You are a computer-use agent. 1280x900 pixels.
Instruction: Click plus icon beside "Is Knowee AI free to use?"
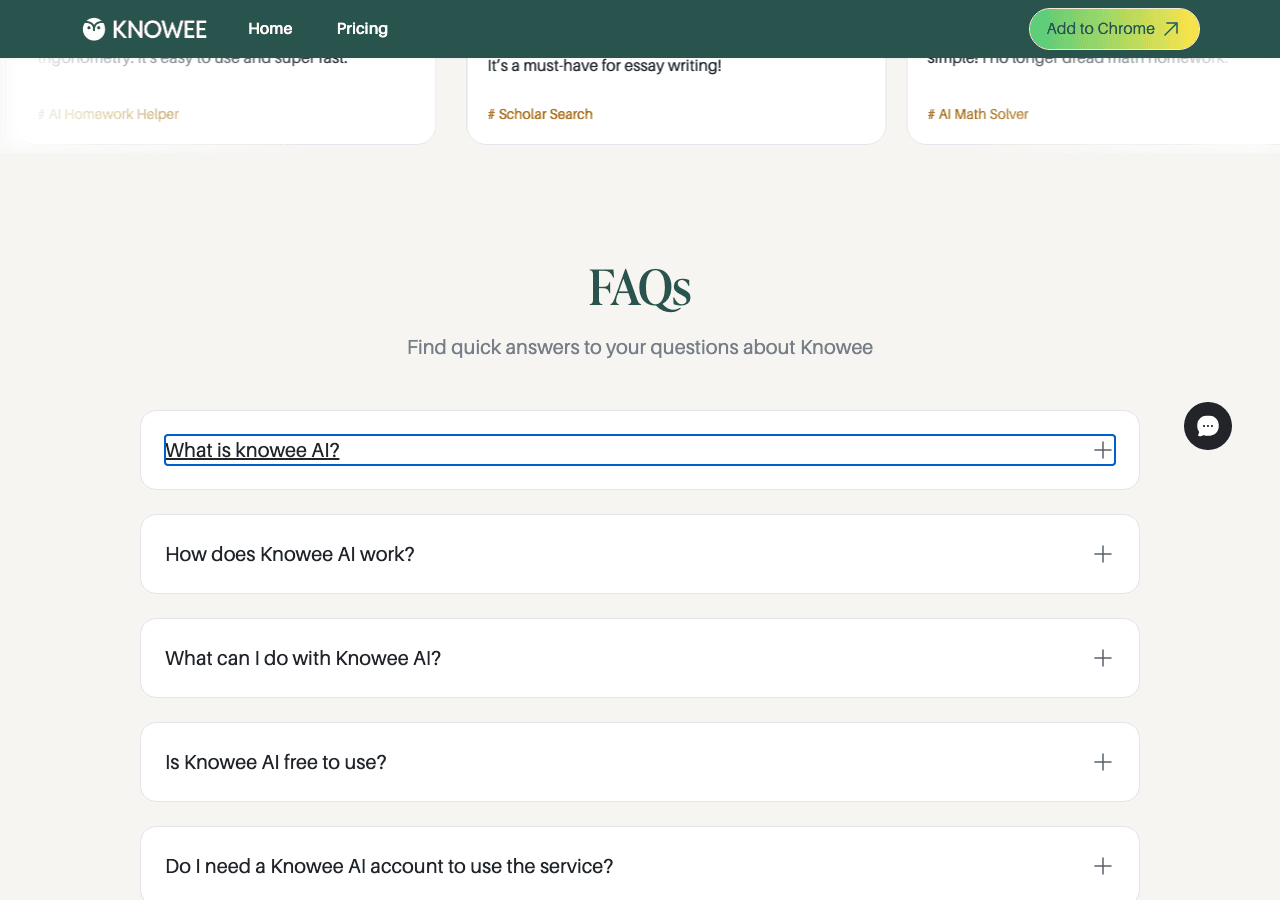pos(1103,762)
